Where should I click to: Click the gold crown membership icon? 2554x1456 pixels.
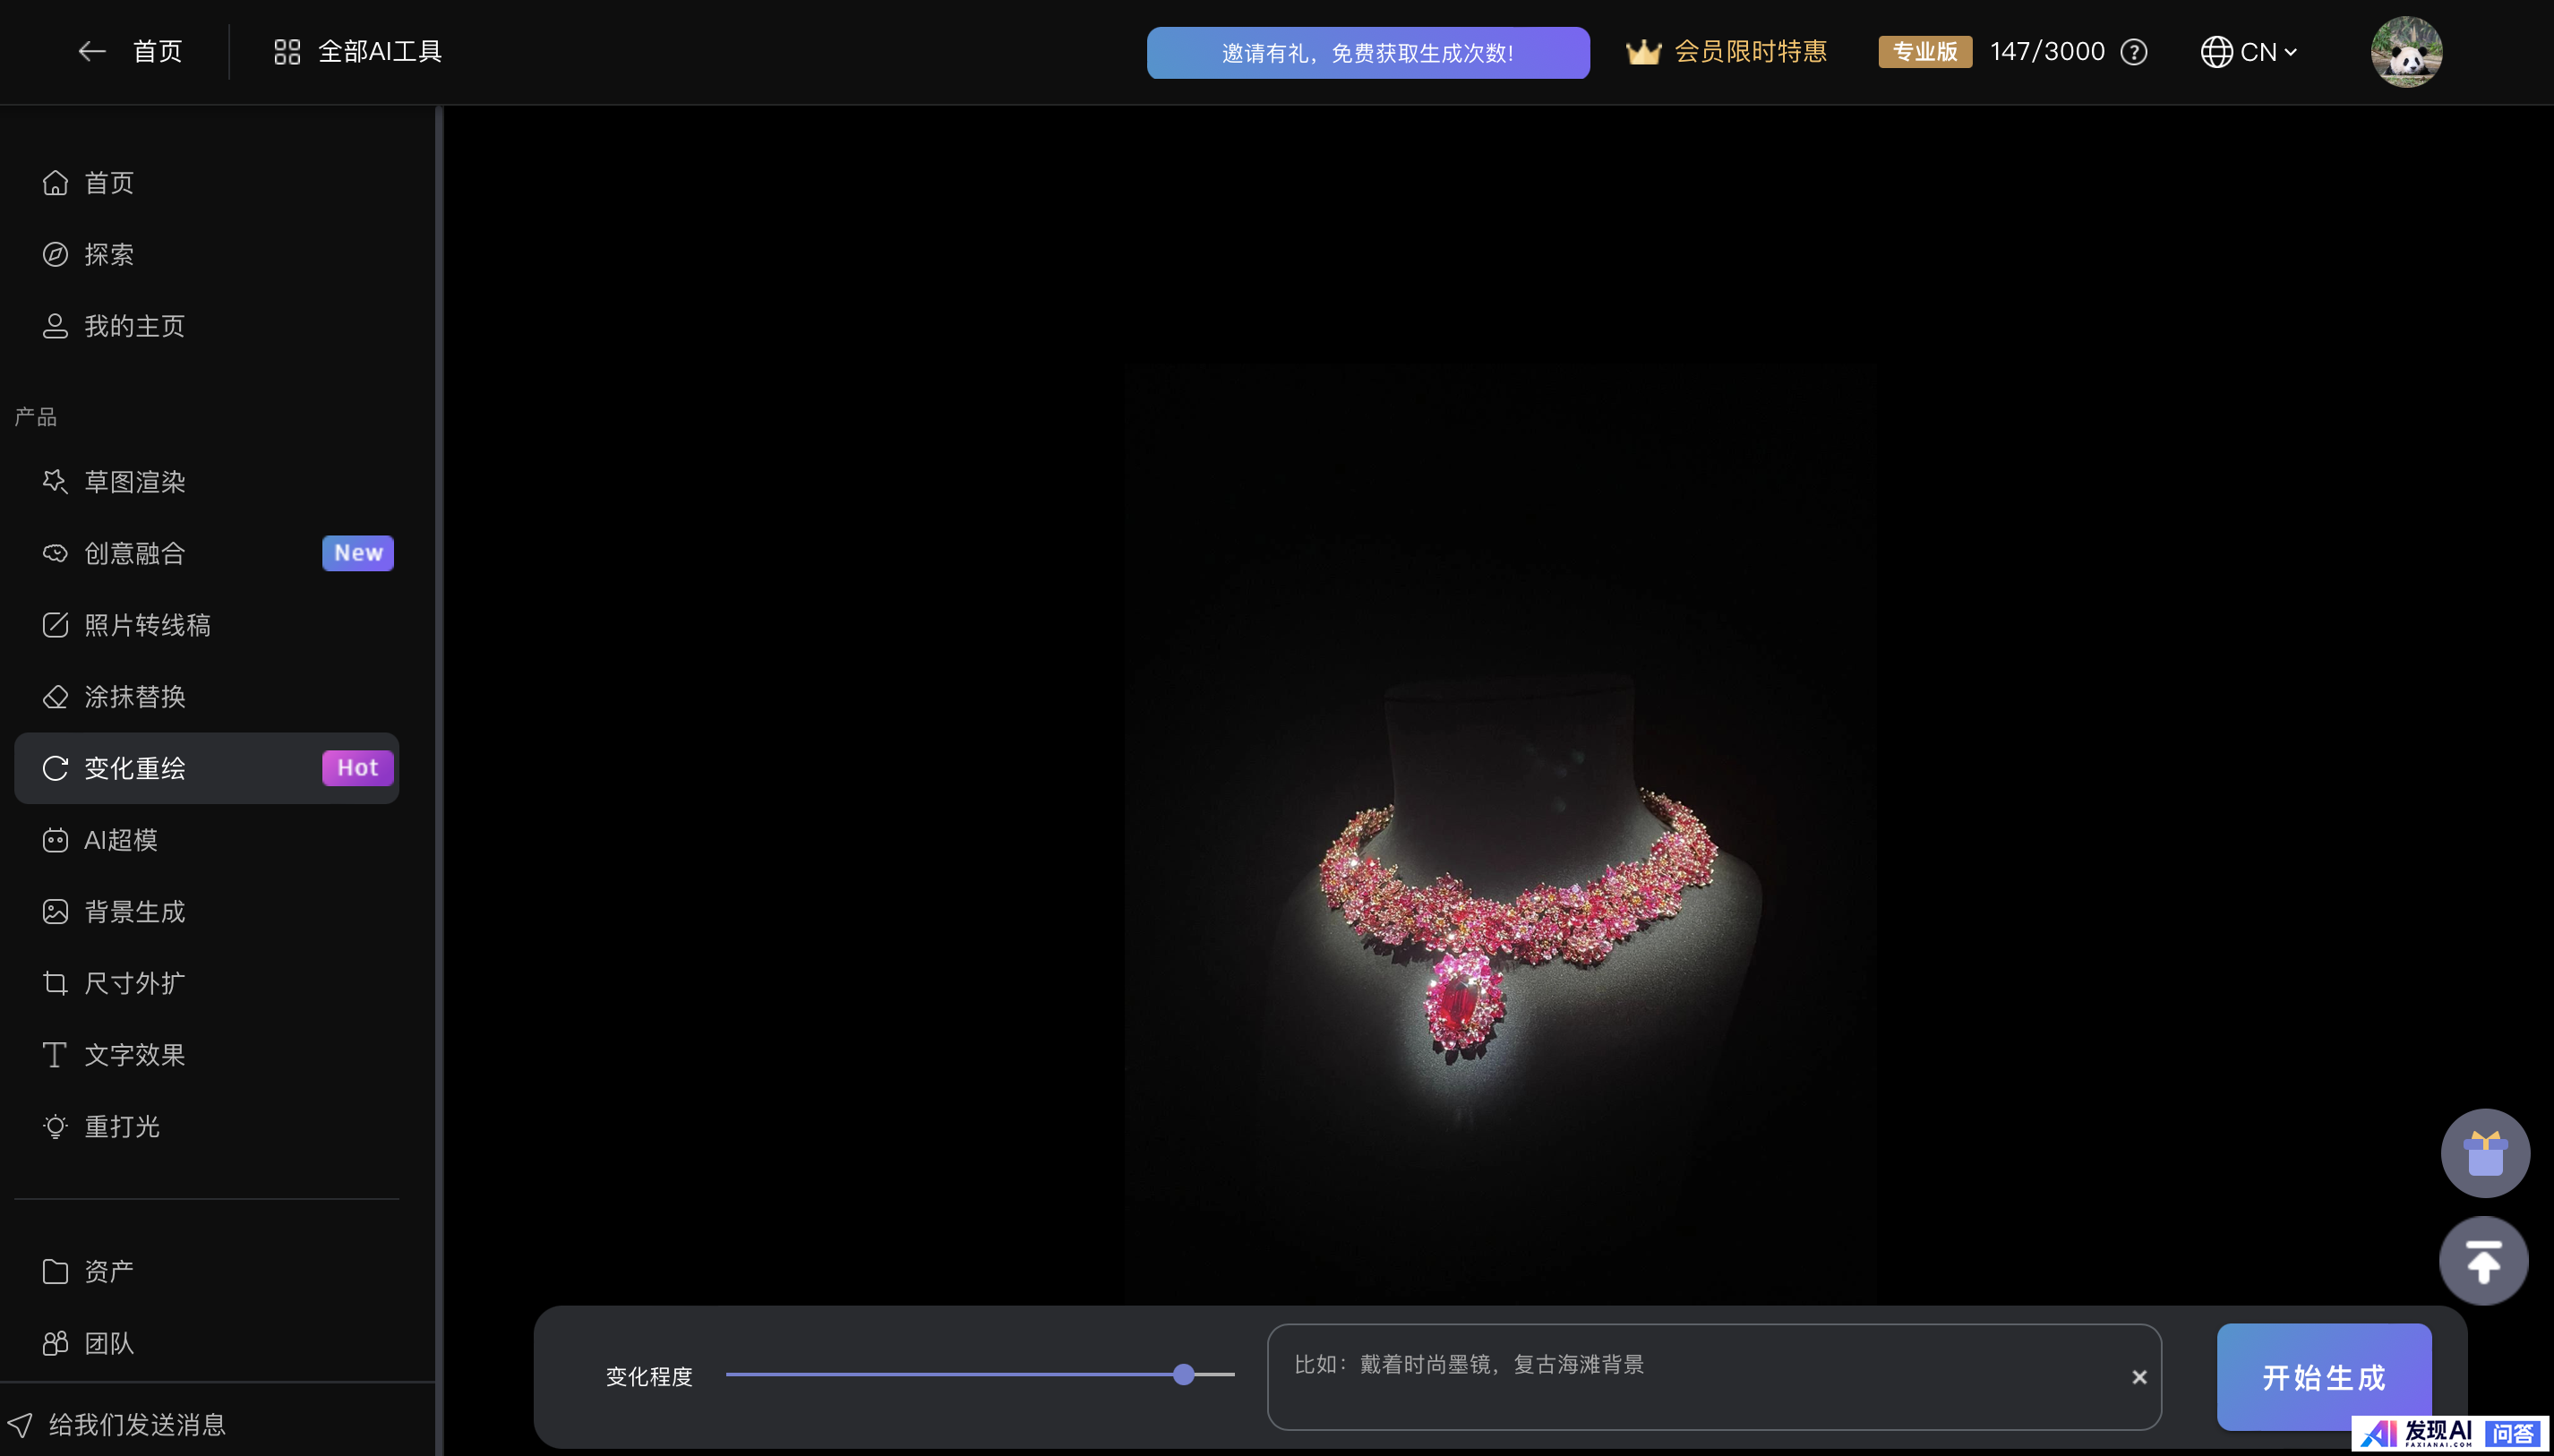coord(1643,52)
